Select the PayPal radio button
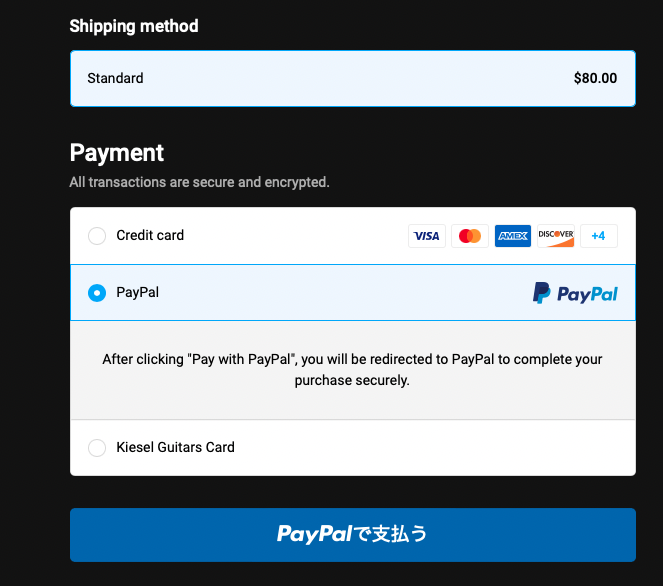This screenshot has width=663, height=586. pos(97,293)
